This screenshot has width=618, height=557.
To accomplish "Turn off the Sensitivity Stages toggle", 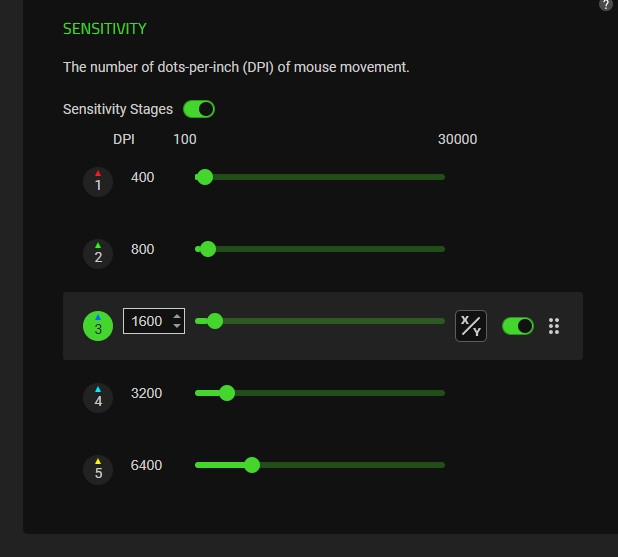I will click(x=199, y=109).
